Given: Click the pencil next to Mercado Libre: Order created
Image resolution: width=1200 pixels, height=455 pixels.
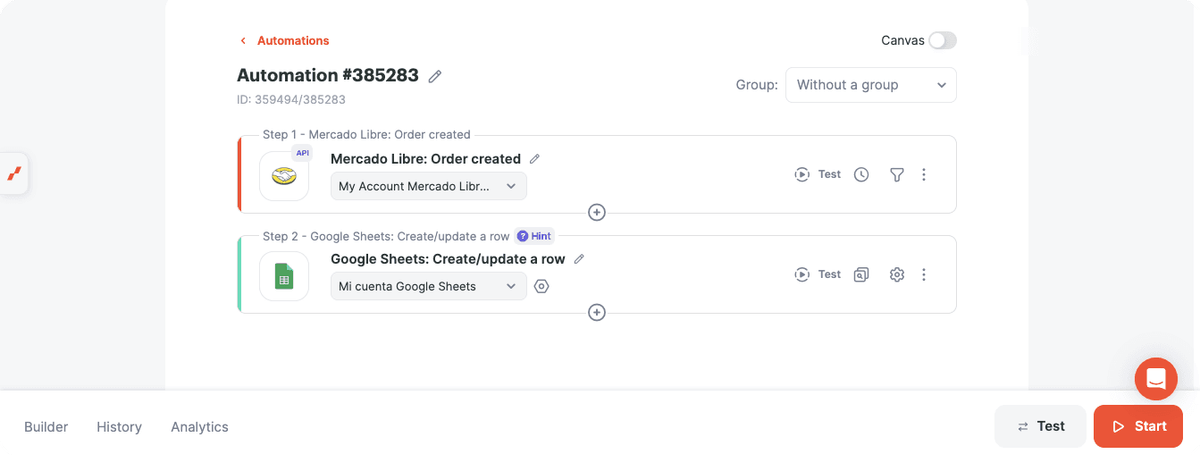Looking at the screenshot, I should (535, 159).
